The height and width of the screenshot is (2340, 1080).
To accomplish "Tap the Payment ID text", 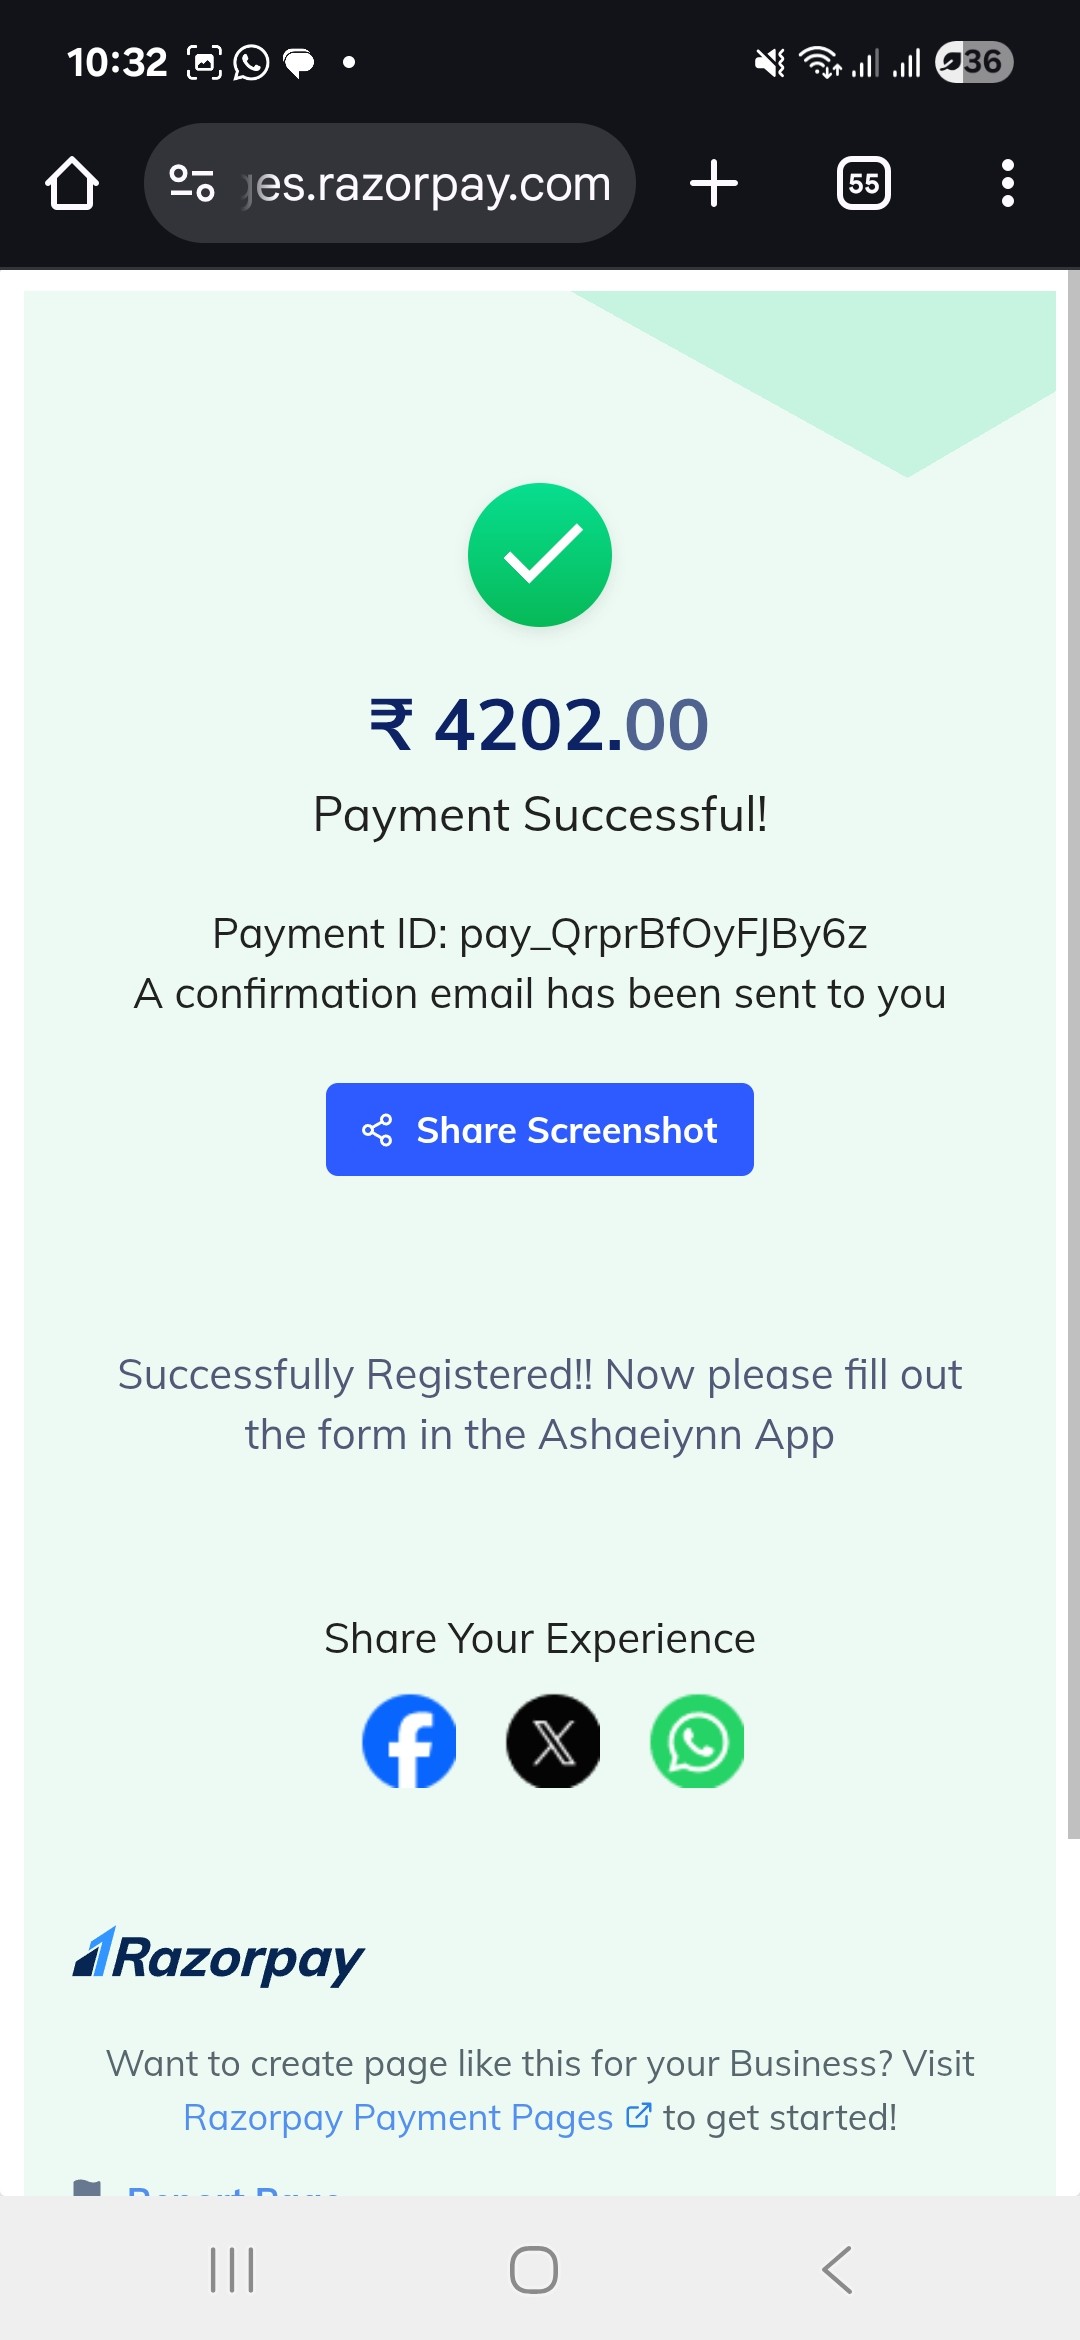I will (540, 933).
